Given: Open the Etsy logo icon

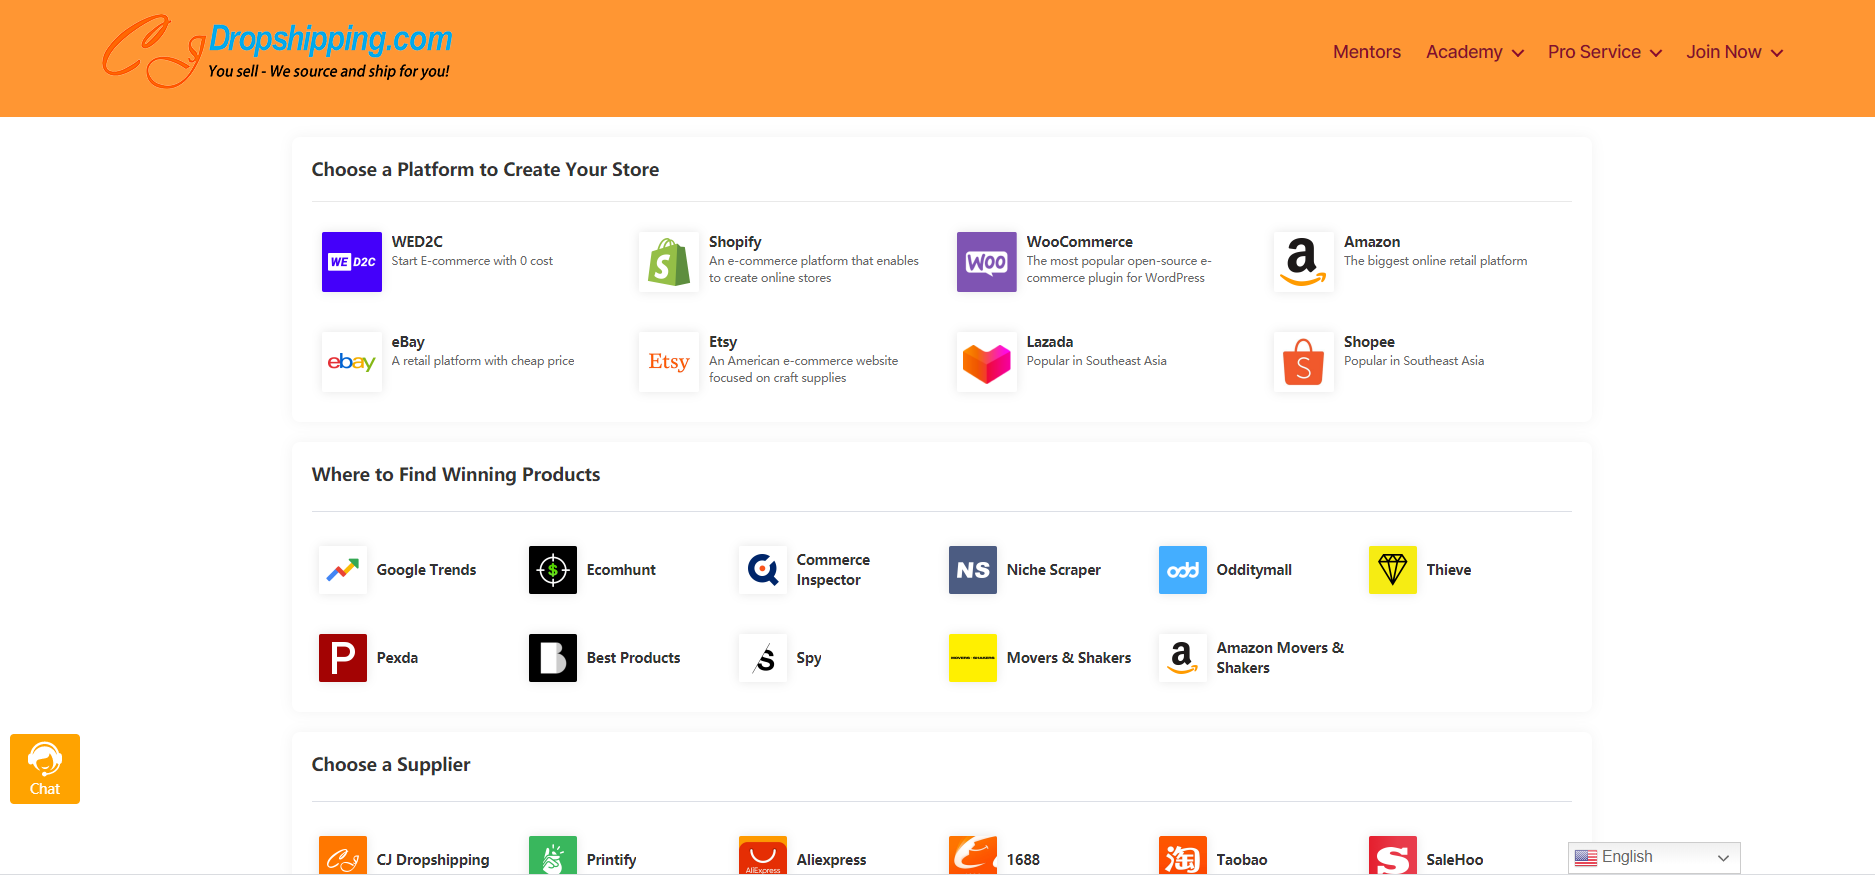Looking at the screenshot, I should tap(668, 362).
